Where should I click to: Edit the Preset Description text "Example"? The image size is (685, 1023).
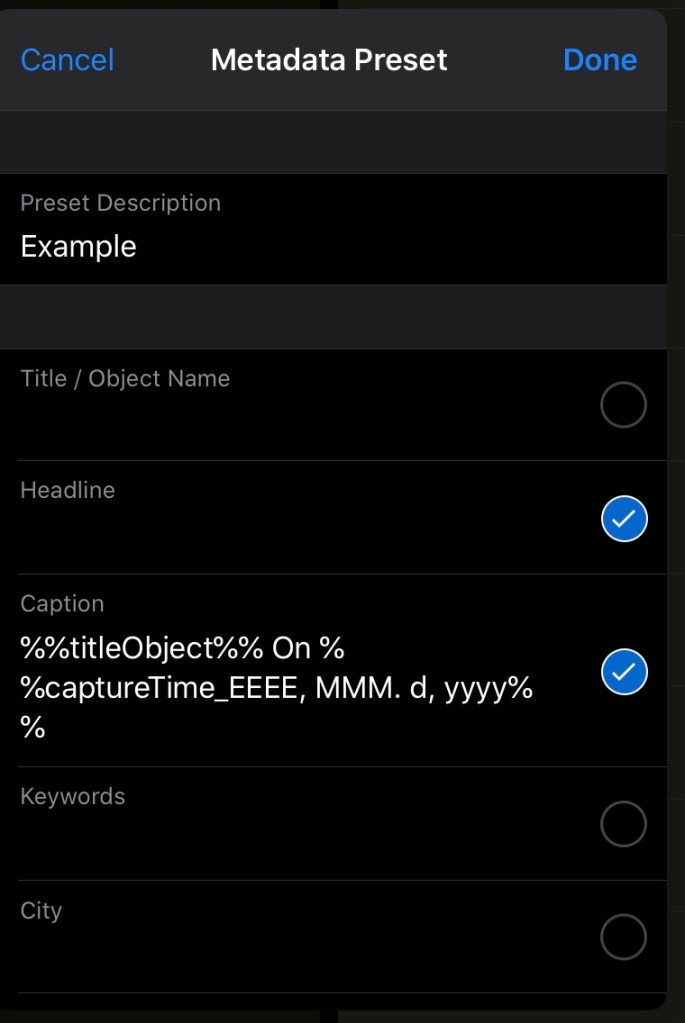[x=79, y=246]
